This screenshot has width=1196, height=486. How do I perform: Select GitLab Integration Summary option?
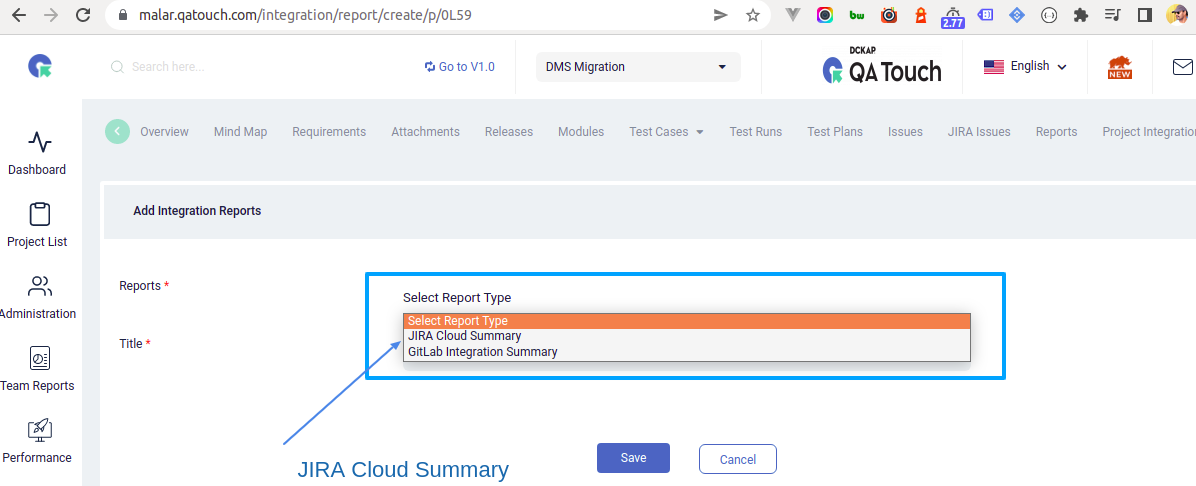(x=686, y=352)
